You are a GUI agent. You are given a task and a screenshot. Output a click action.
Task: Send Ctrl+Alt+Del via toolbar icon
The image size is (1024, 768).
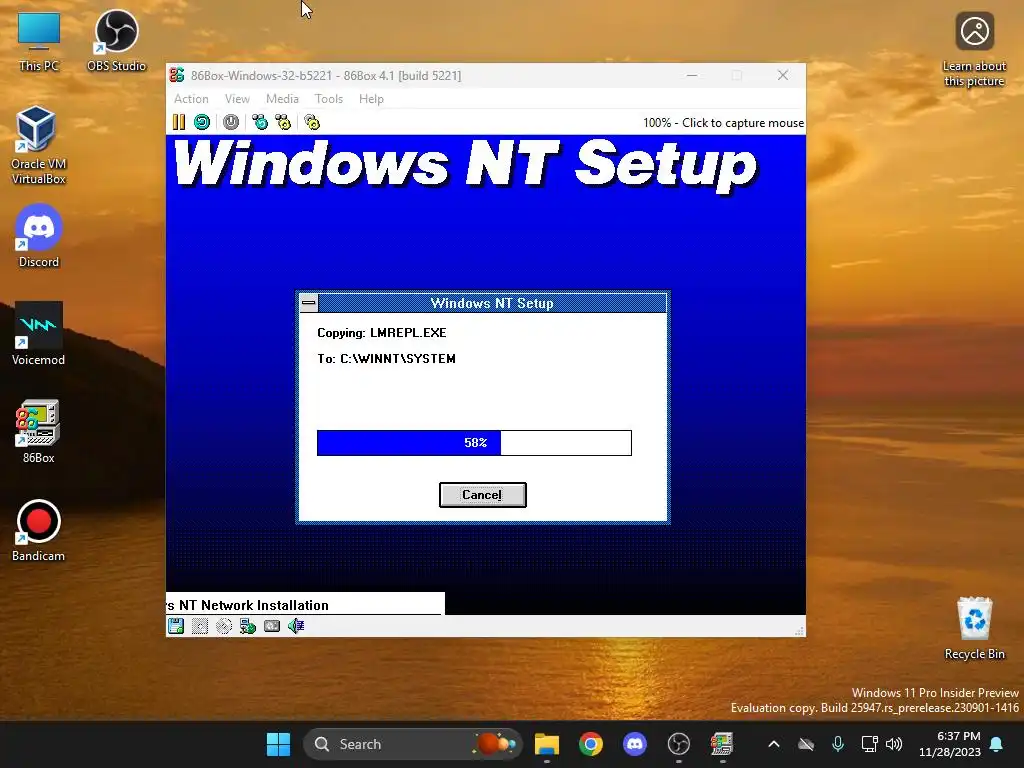pos(260,122)
